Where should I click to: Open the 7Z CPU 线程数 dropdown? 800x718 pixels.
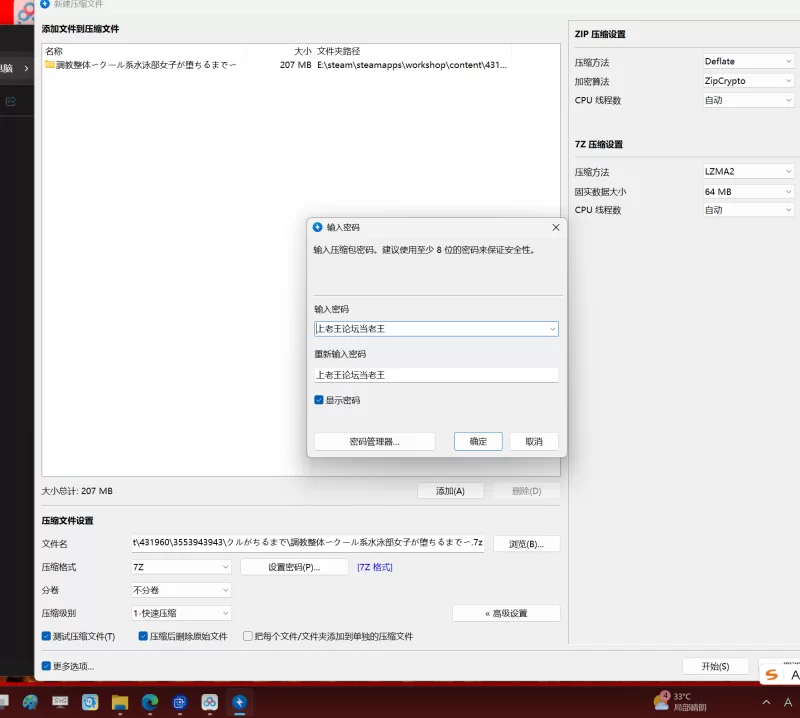(x=748, y=210)
